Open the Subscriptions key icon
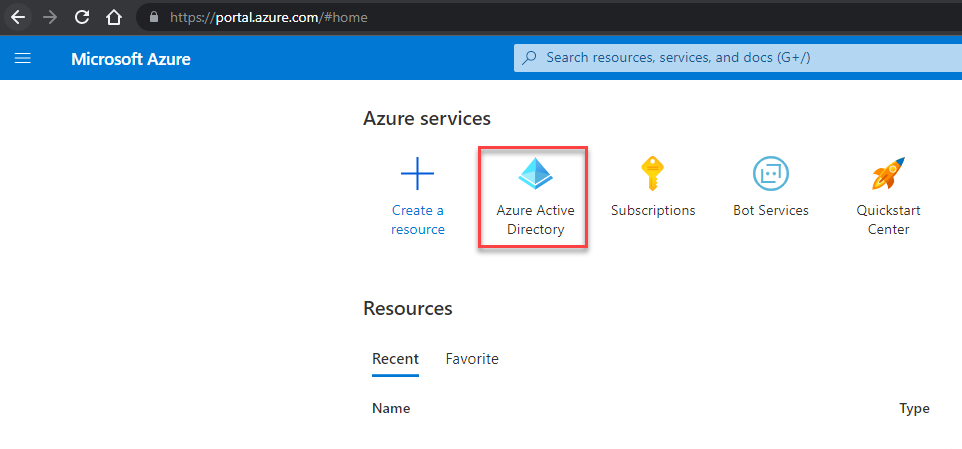962x449 pixels. 653,173
